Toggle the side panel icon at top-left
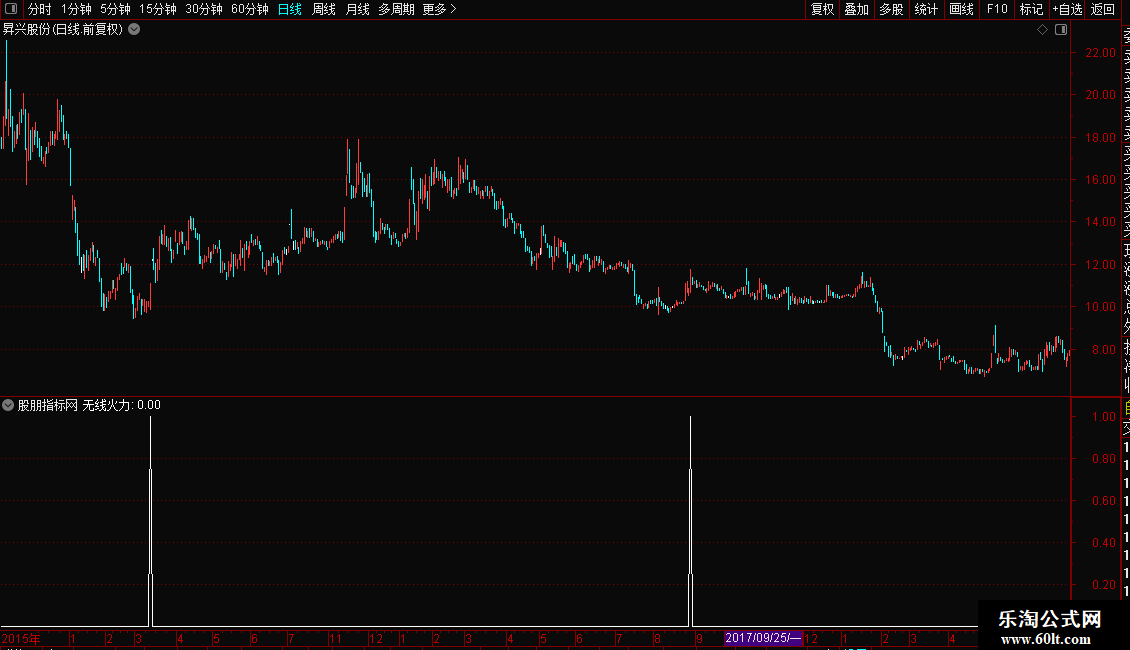Image resolution: width=1130 pixels, height=650 pixels. tap(11, 9)
